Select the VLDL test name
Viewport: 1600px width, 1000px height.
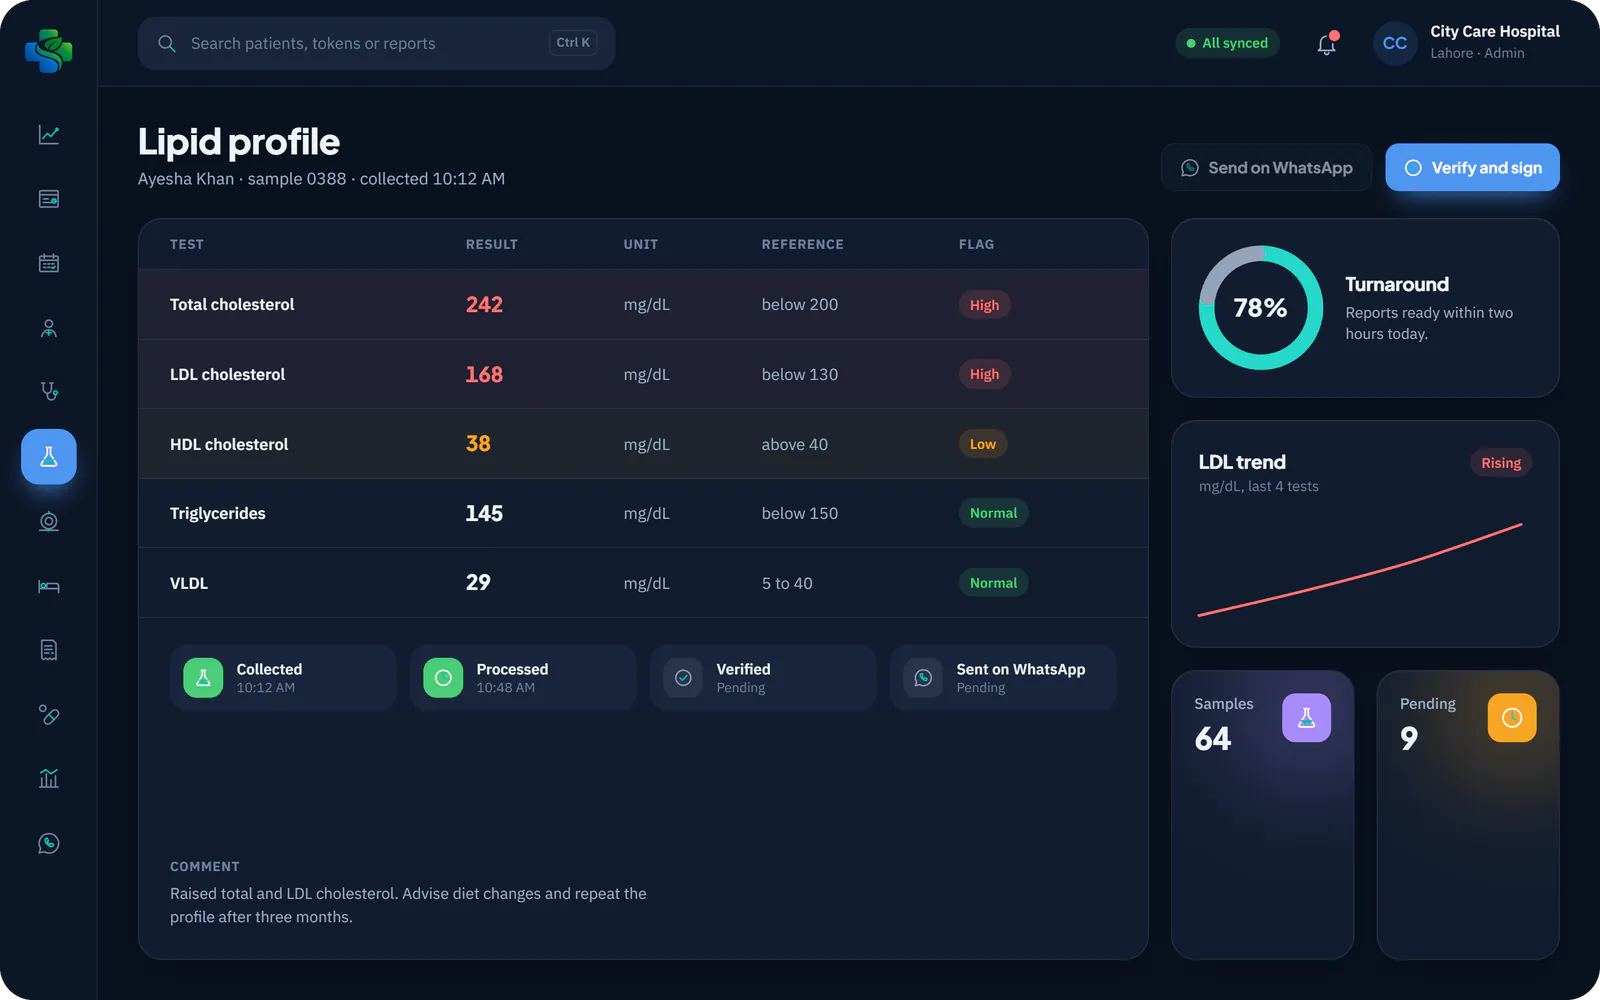point(189,584)
